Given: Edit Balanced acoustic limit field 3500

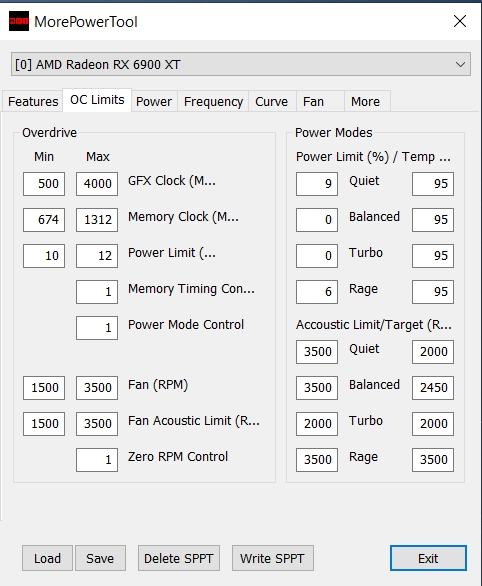Looking at the screenshot, I should click(317, 388).
